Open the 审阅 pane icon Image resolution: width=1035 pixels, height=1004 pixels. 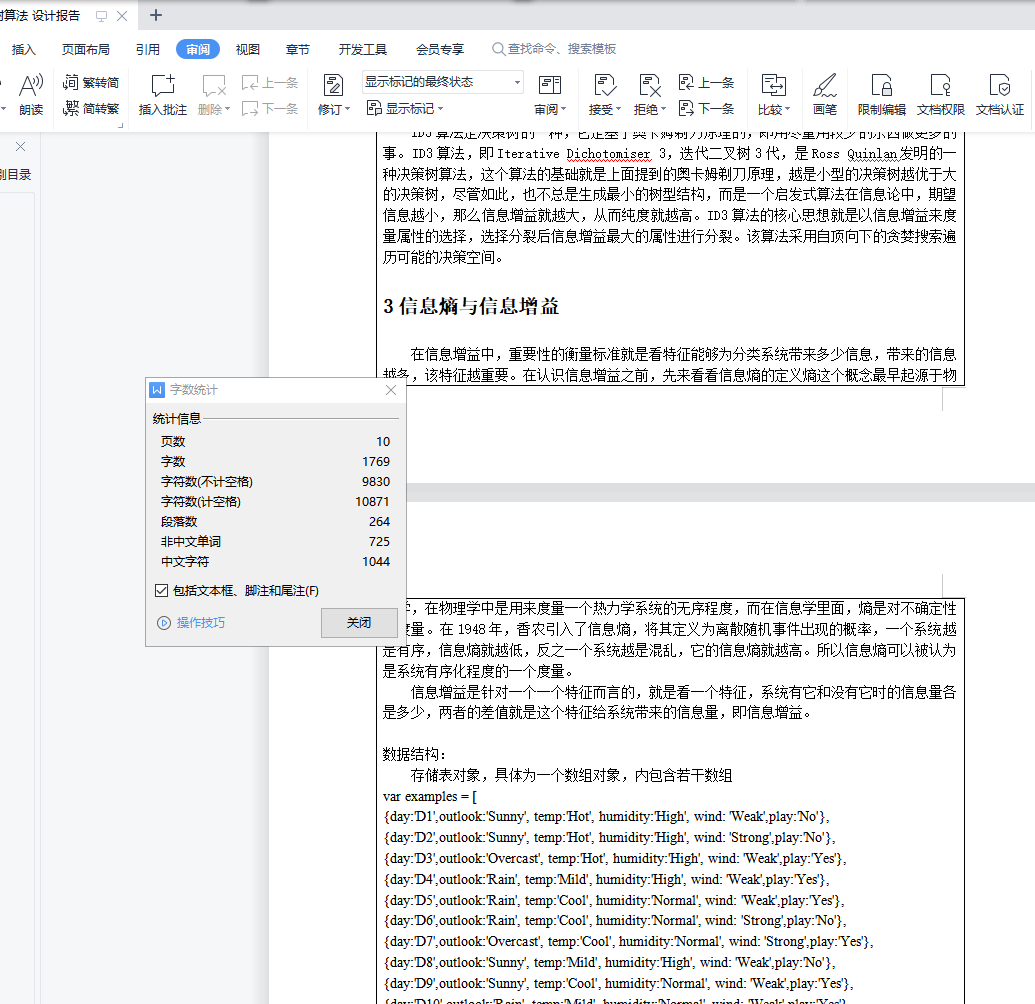(x=550, y=86)
